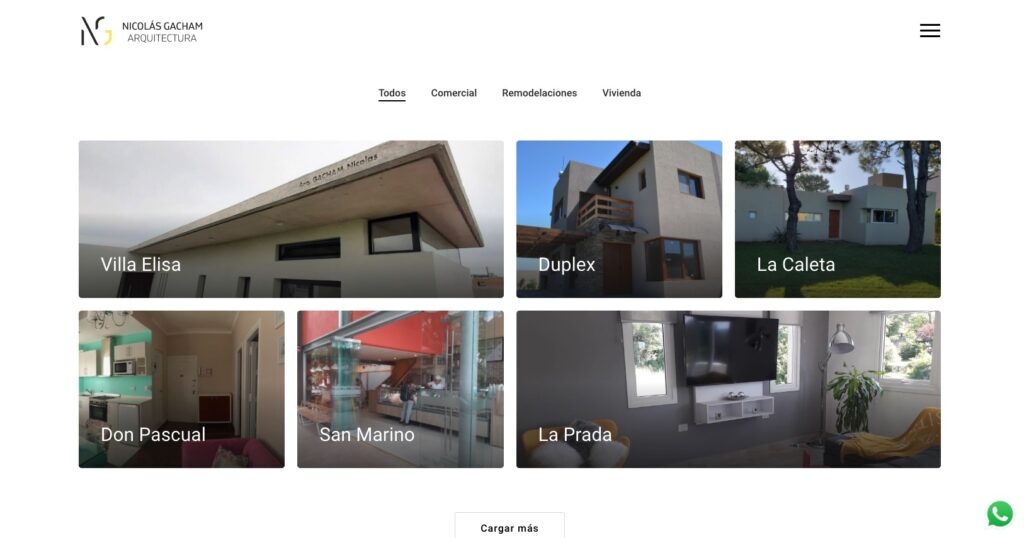Open the La Caleta project thumbnail
This screenshot has width=1024, height=538.
coord(837,219)
